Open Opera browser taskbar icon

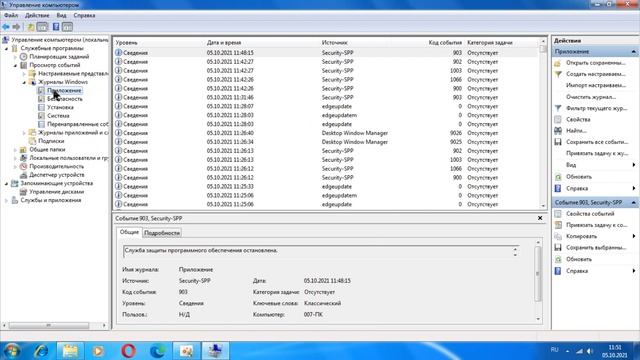(128, 351)
